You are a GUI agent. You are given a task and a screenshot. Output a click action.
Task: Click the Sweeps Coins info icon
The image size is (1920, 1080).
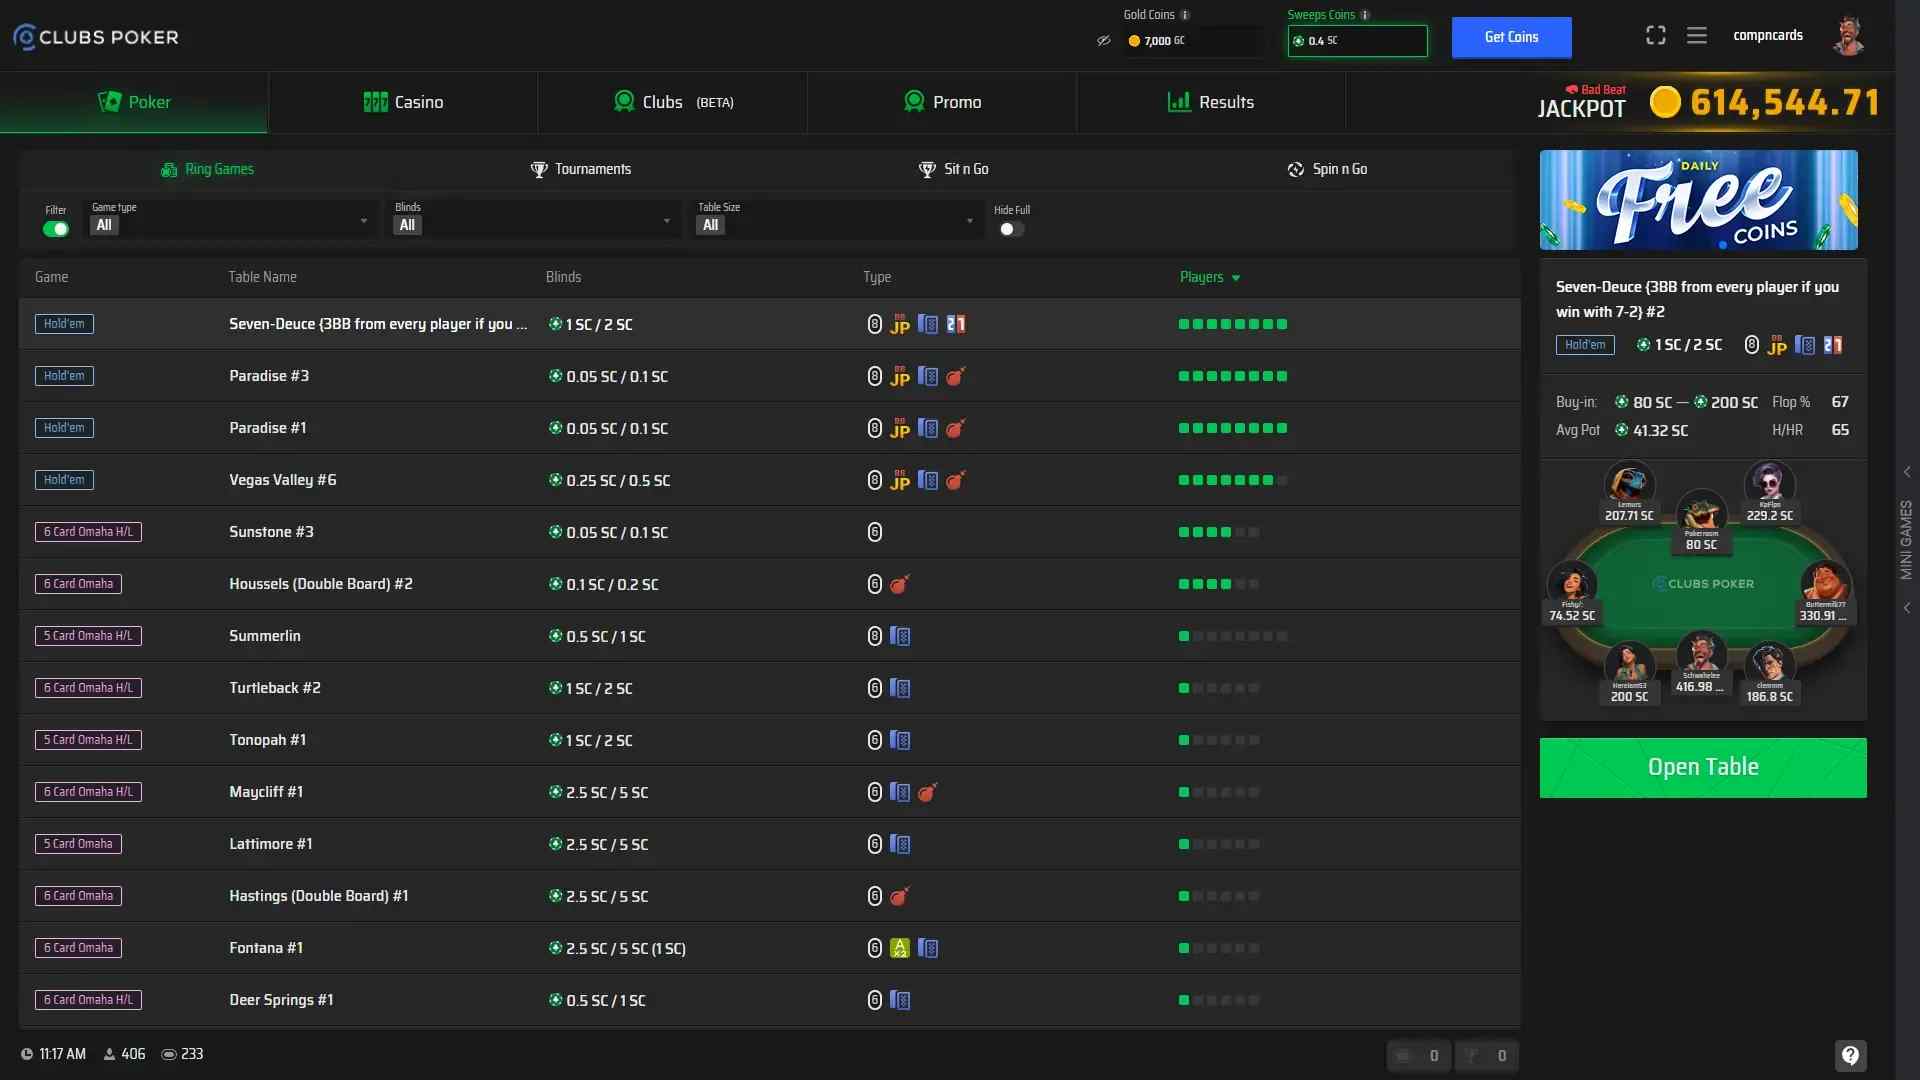click(x=1365, y=15)
